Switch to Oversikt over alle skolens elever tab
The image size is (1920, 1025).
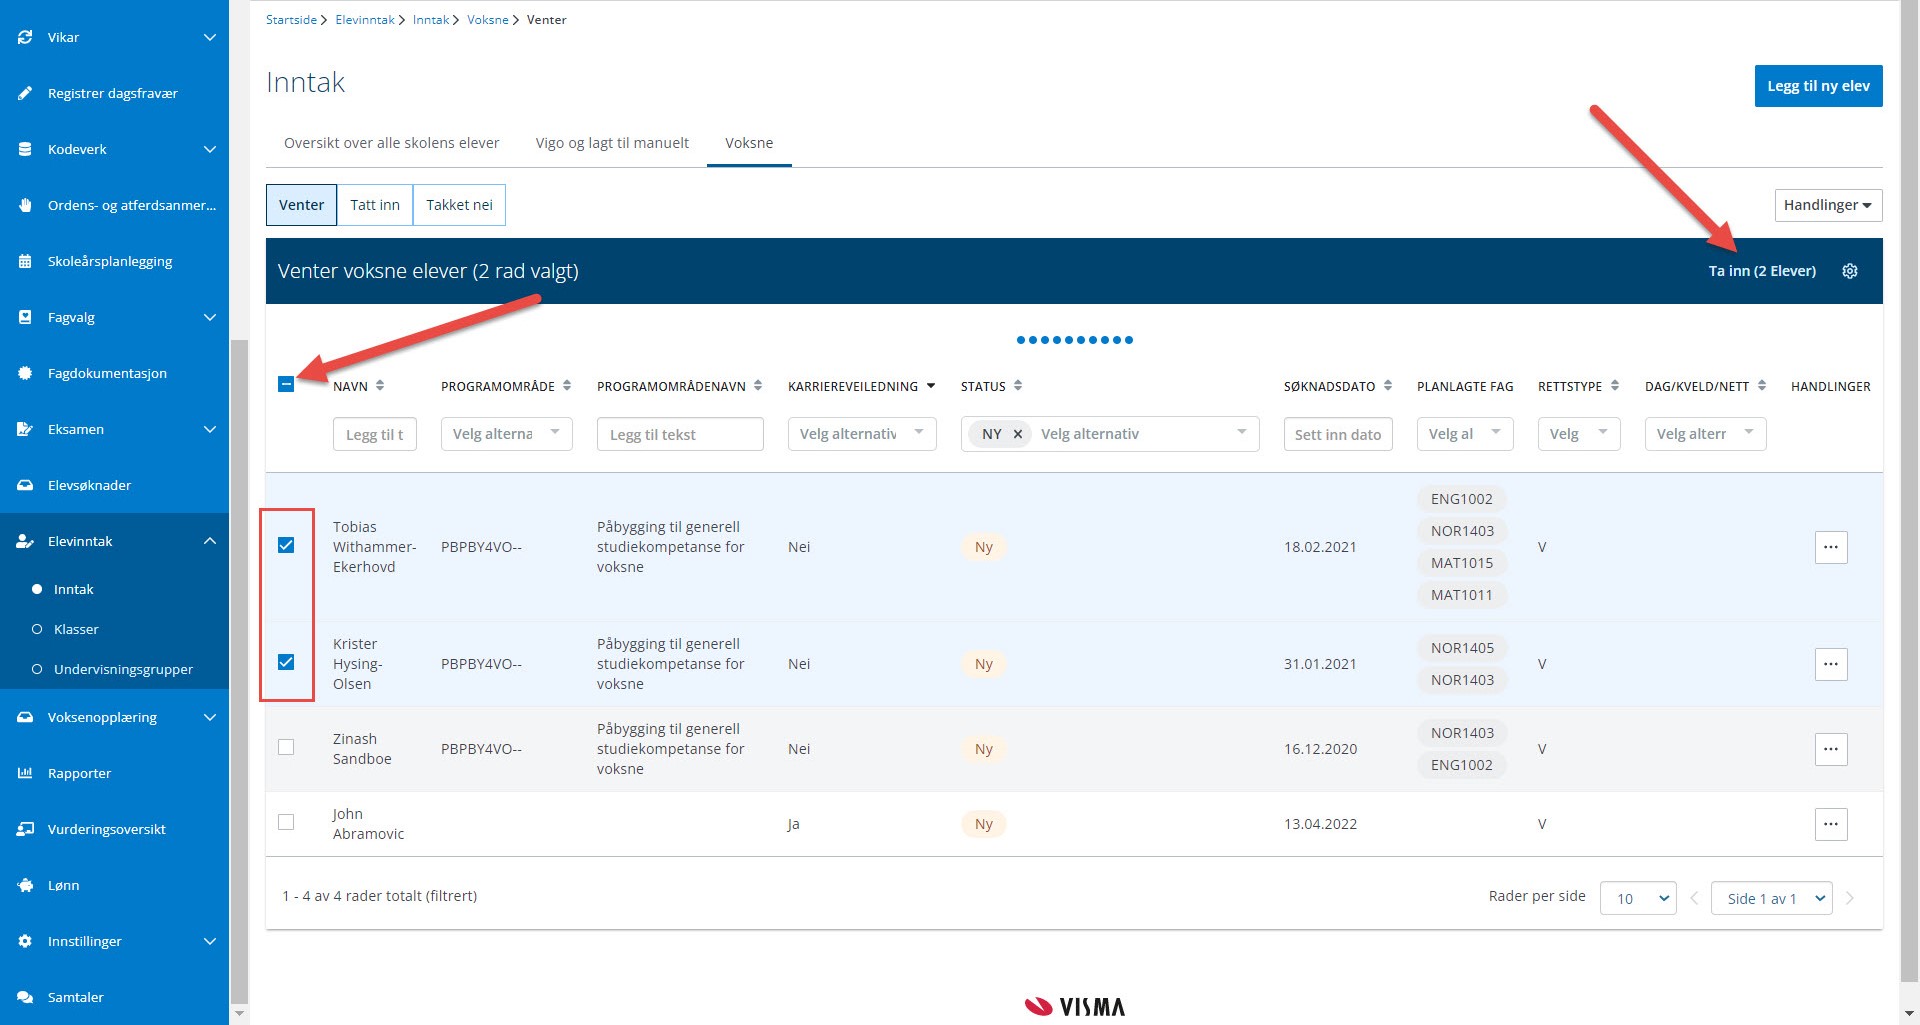pos(392,143)
